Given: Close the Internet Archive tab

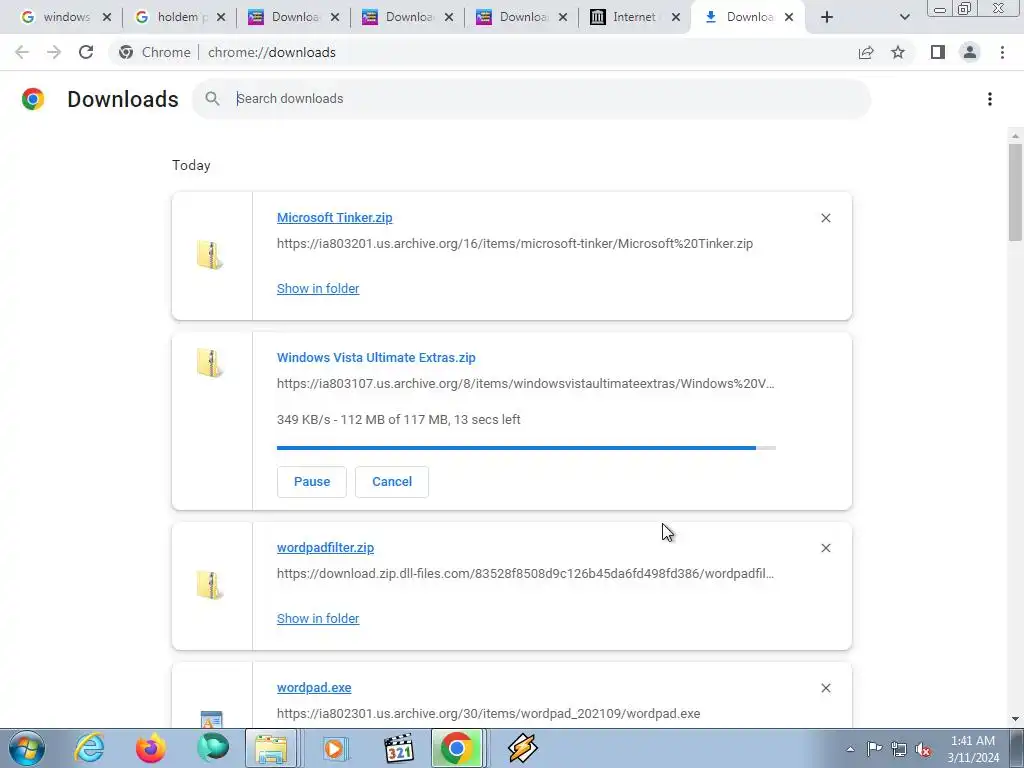Looking at the screenshot, I should coord(676,17).
